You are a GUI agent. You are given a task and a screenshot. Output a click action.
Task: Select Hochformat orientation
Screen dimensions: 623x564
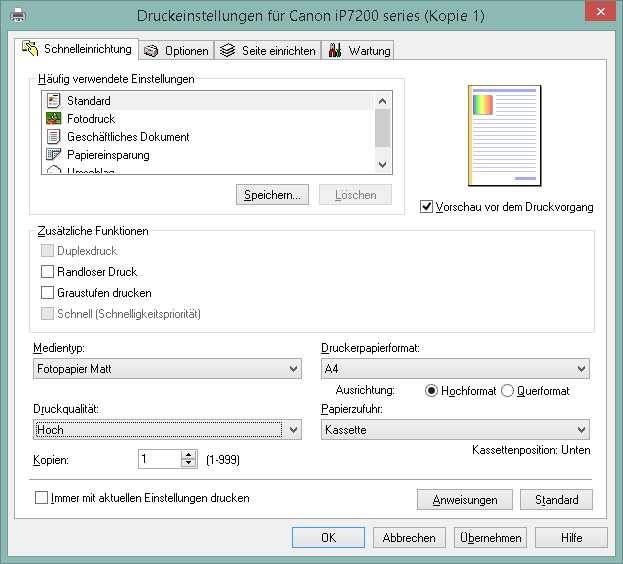[431, 391]
